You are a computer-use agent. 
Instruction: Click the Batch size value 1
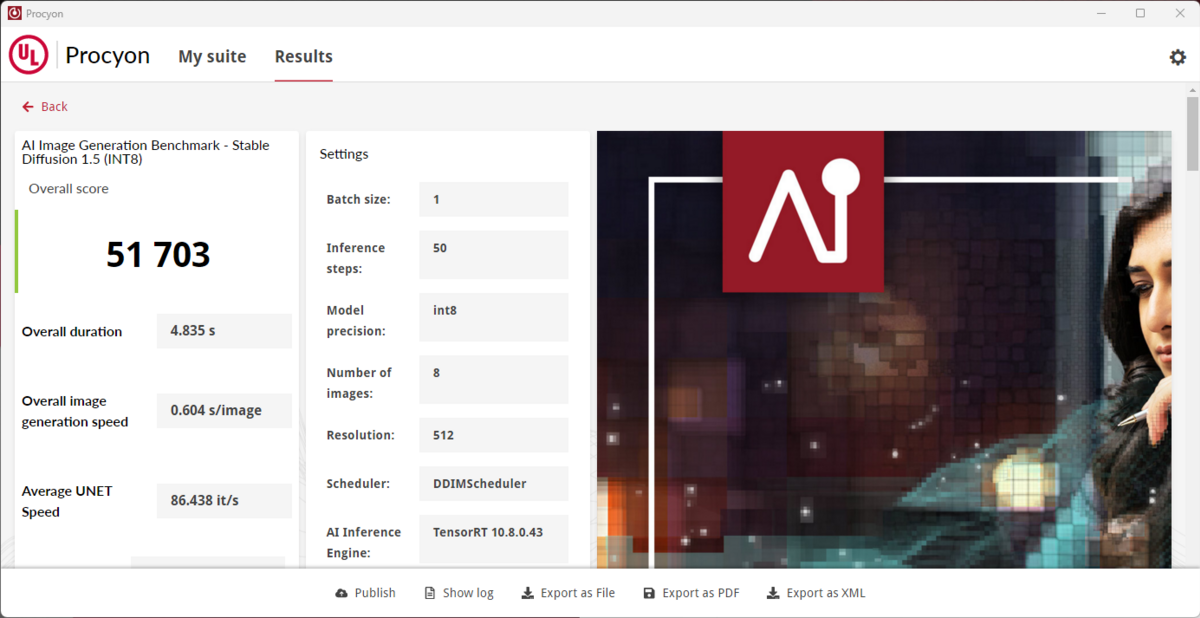pos(494,199)
